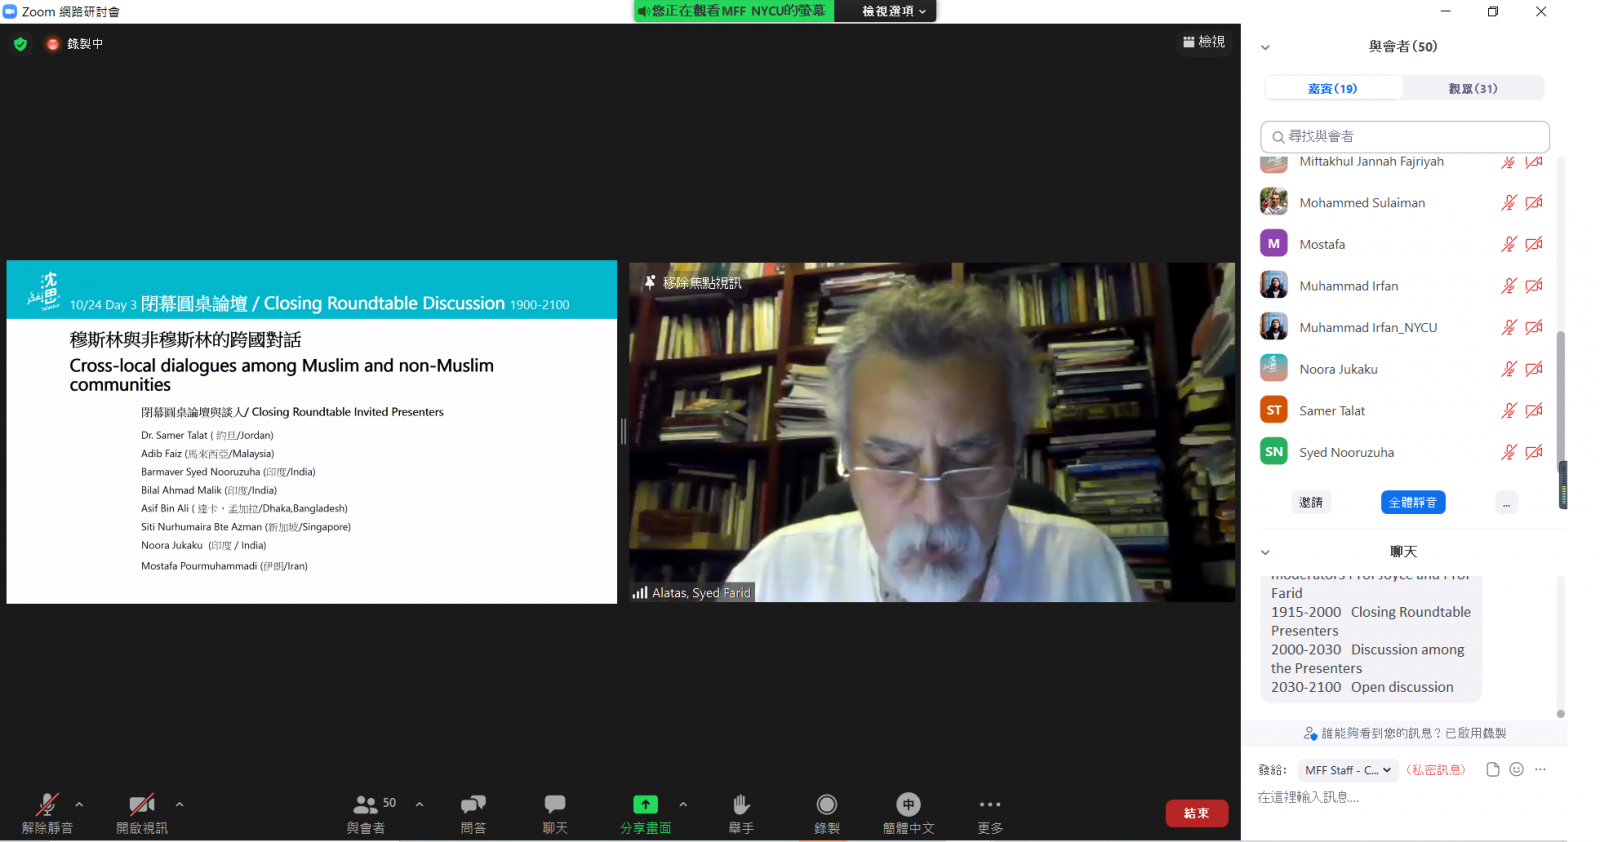Image resolution: width=1600 pixels, height=842 pixels.
Task: Open the language interpretation icon
Action: [908, 805]
